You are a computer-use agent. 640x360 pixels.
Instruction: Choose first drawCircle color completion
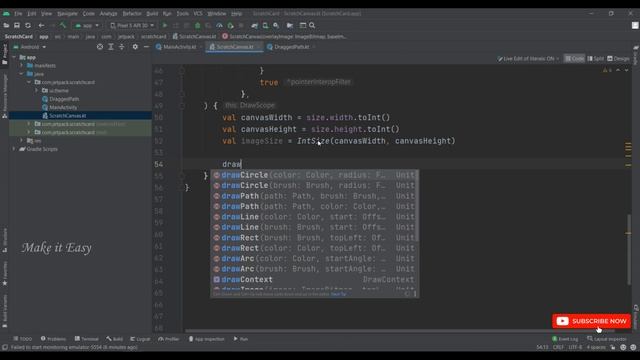click(314, 175)
